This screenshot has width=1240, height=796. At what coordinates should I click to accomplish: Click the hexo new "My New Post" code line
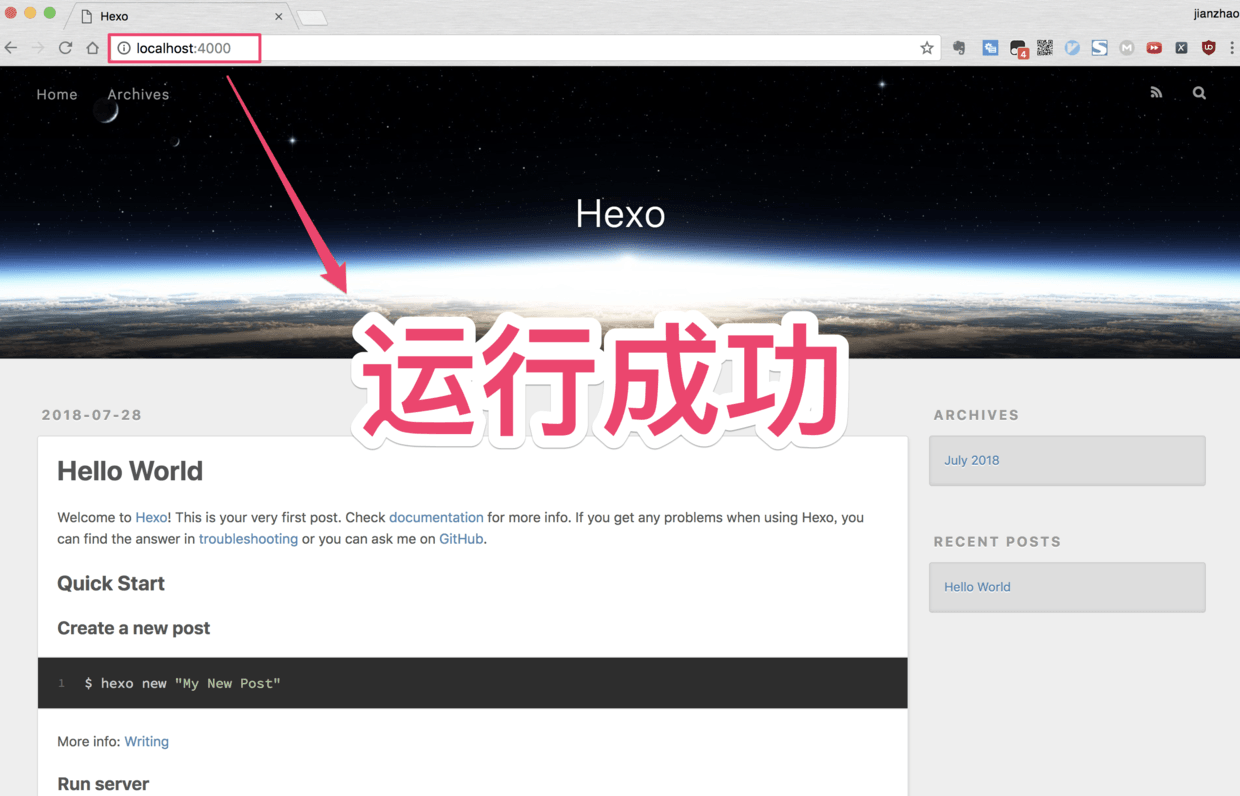coord(182,683)
